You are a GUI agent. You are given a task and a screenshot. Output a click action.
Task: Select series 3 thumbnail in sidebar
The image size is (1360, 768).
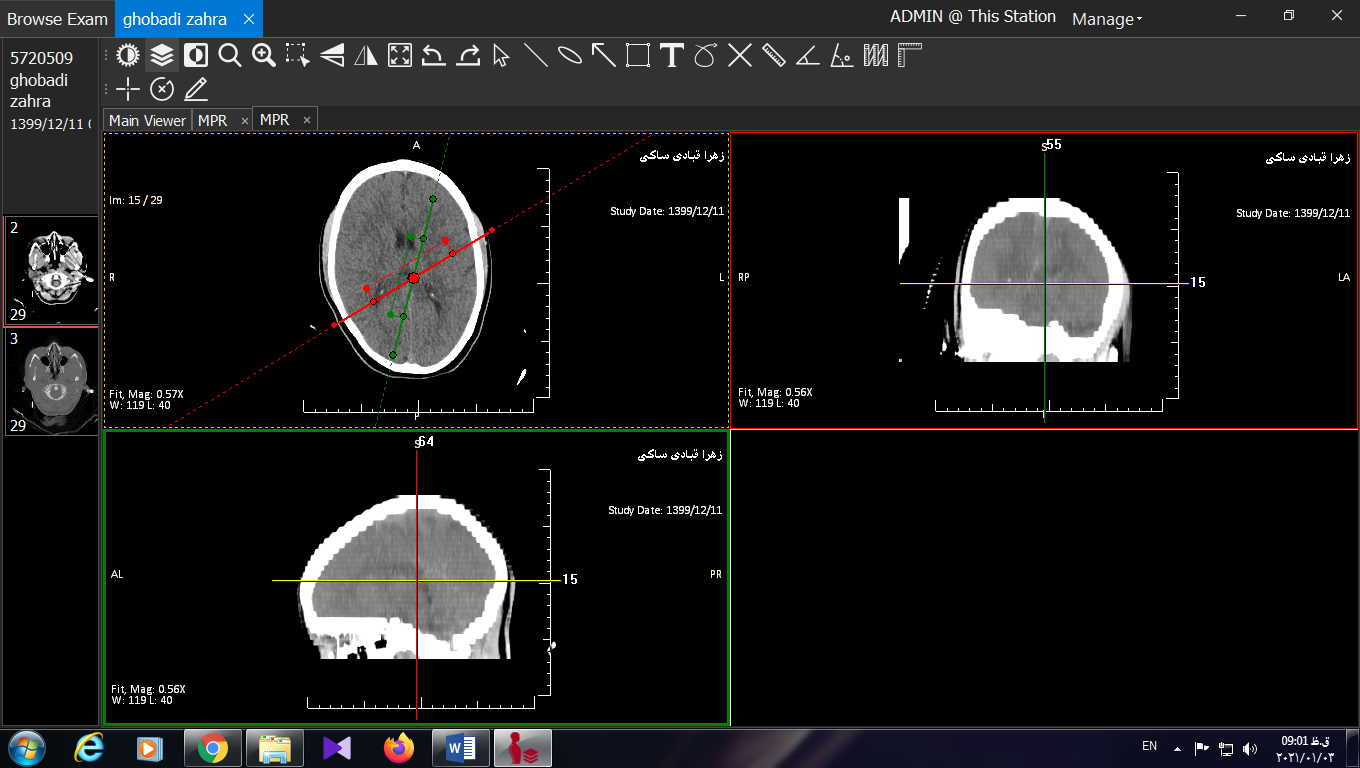[x=51, y=381]
